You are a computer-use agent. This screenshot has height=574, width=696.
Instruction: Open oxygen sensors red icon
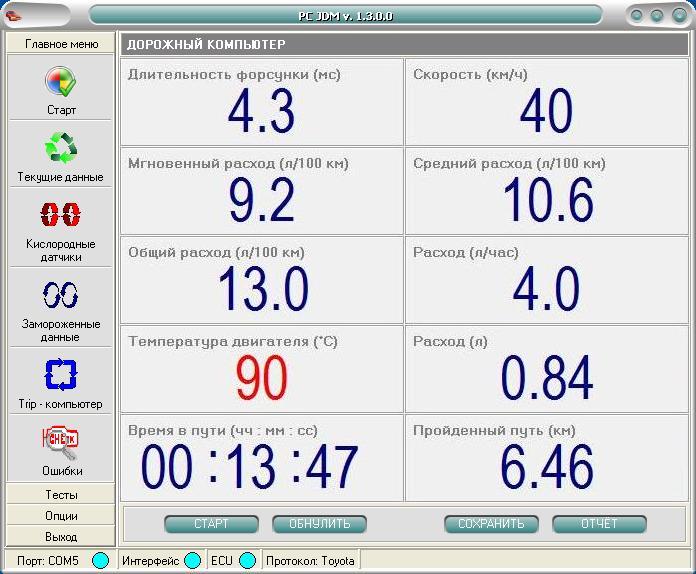tap(61, 215)
